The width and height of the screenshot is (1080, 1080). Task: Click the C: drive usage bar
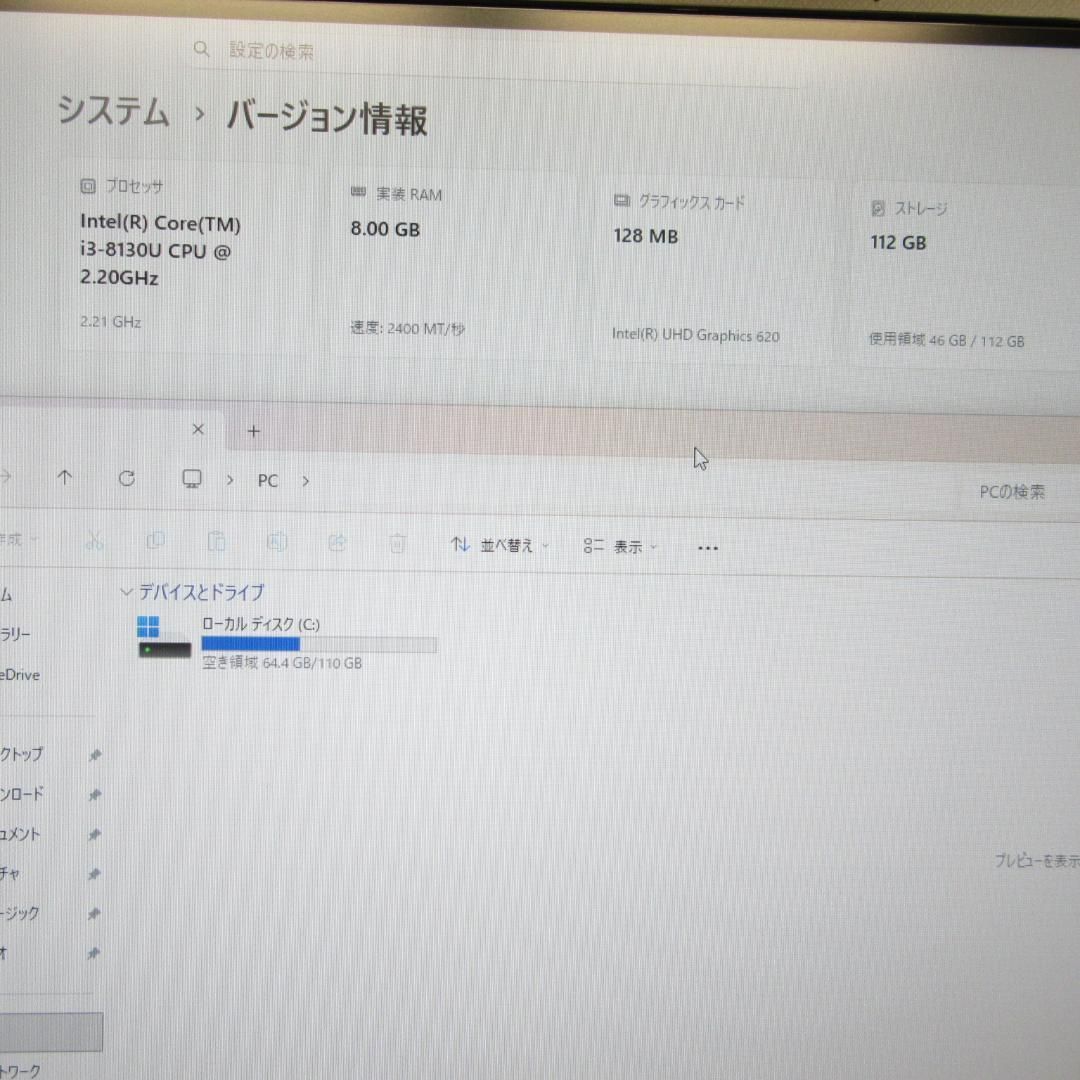pos(319,644)
